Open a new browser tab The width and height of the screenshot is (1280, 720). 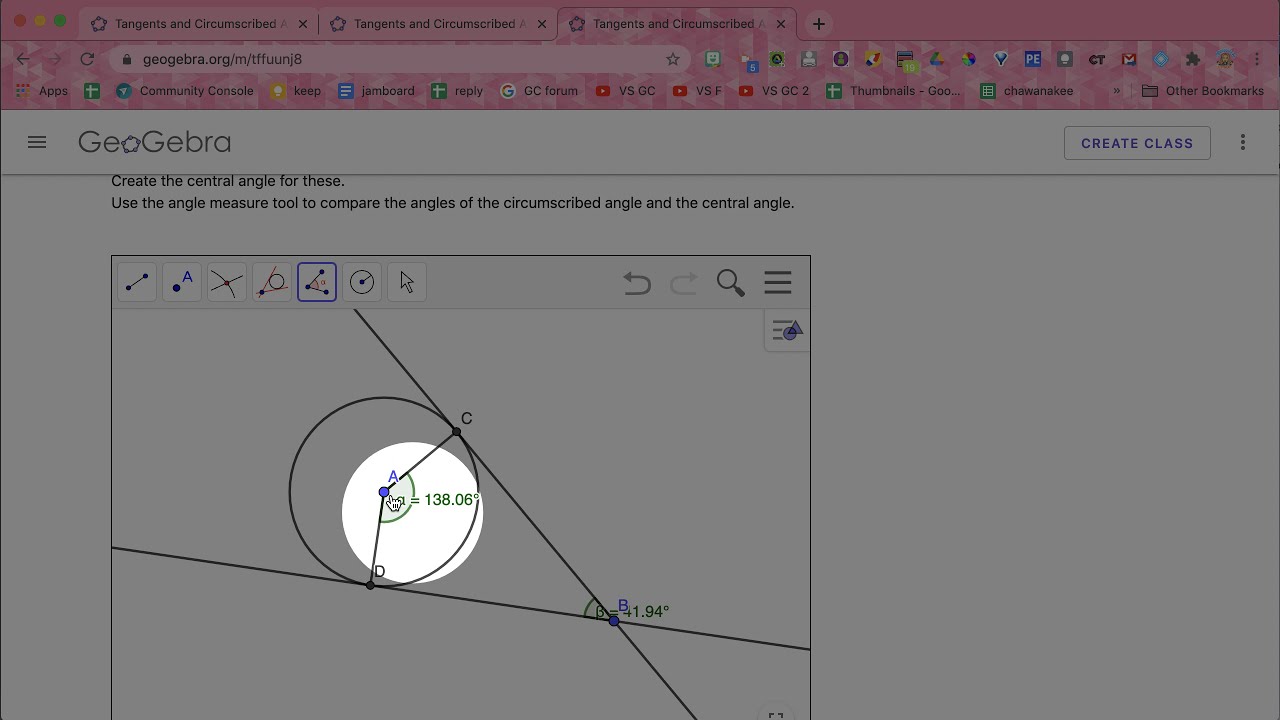click(819, 24)
